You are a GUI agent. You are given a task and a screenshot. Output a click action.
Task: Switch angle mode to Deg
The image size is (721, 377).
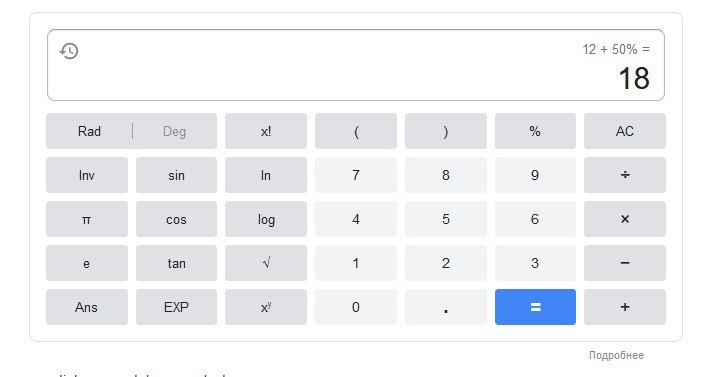[x=174, y=131]
